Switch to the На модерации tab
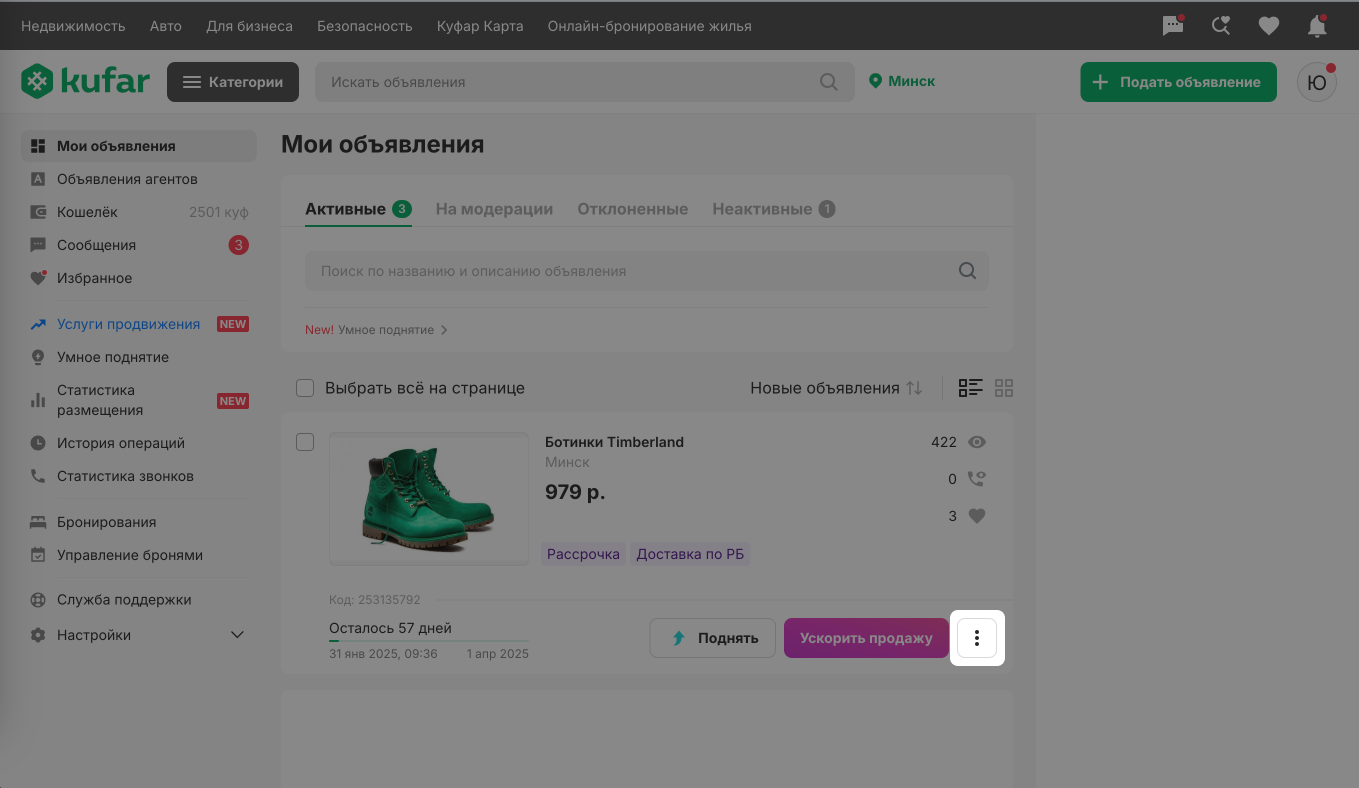This screenshot has width=1359, height=788. tap(494, 209)
